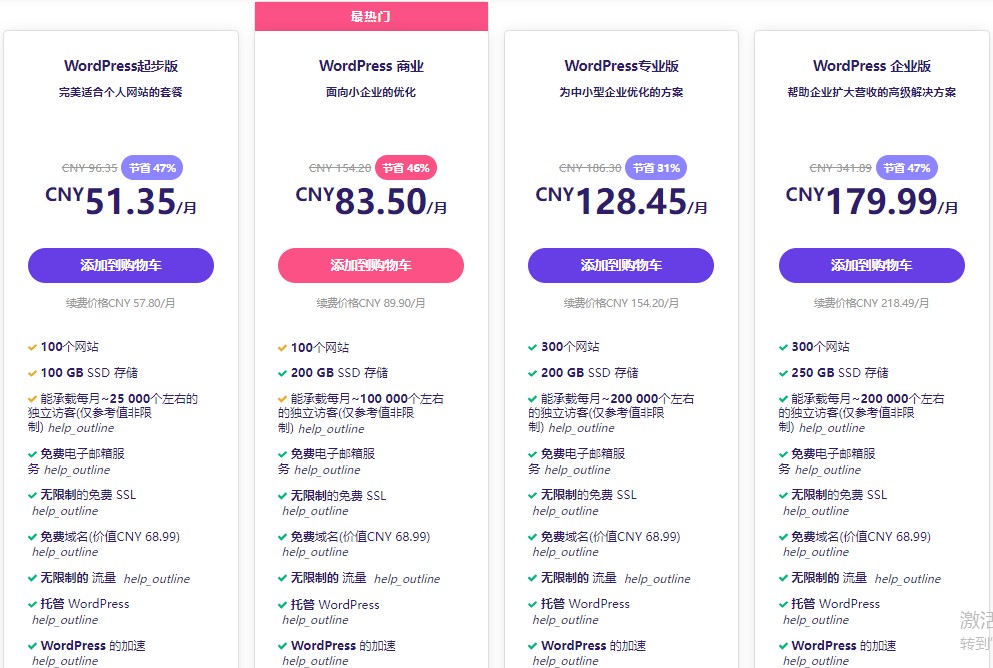The image size is (993, 668).
Task: Click help icon after 免费电子邮箱服务 in 起步版
Action: click(x=76, y=470)
